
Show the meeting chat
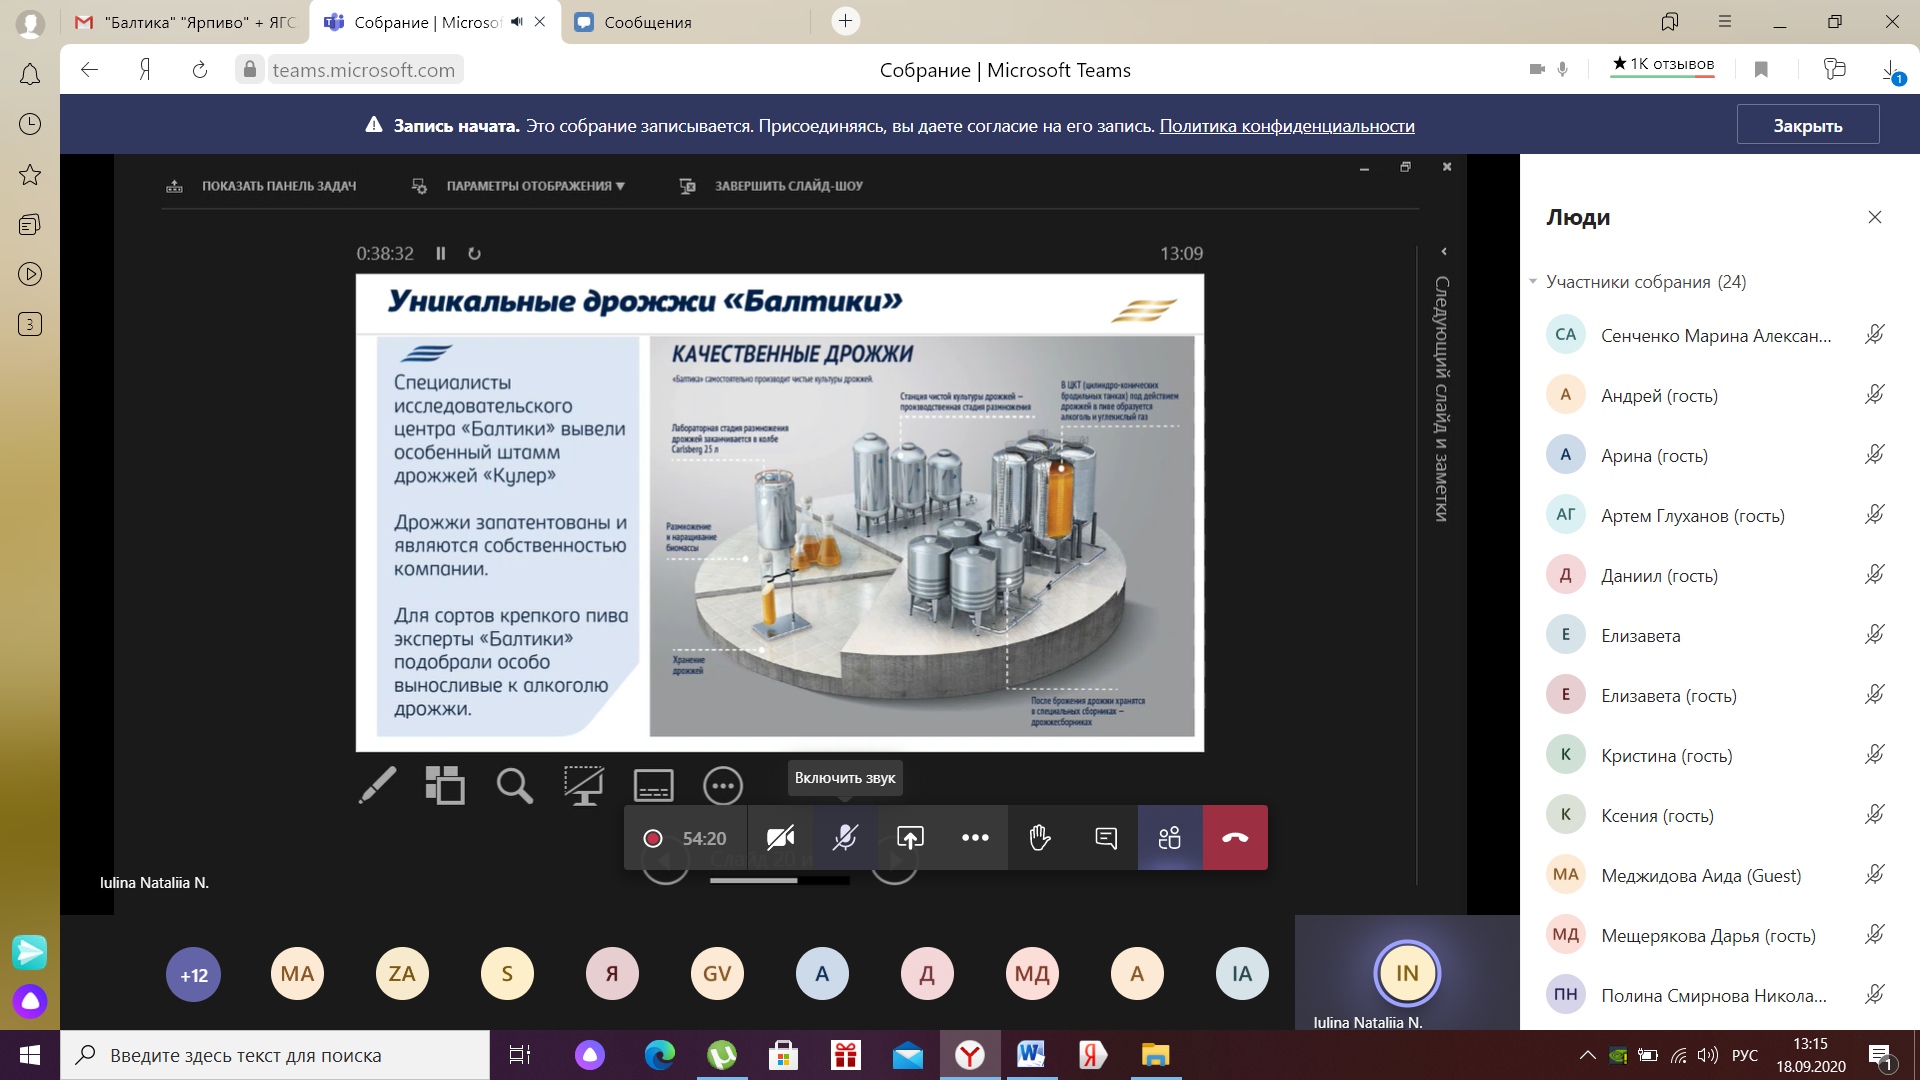click(x=1105, y=838)
